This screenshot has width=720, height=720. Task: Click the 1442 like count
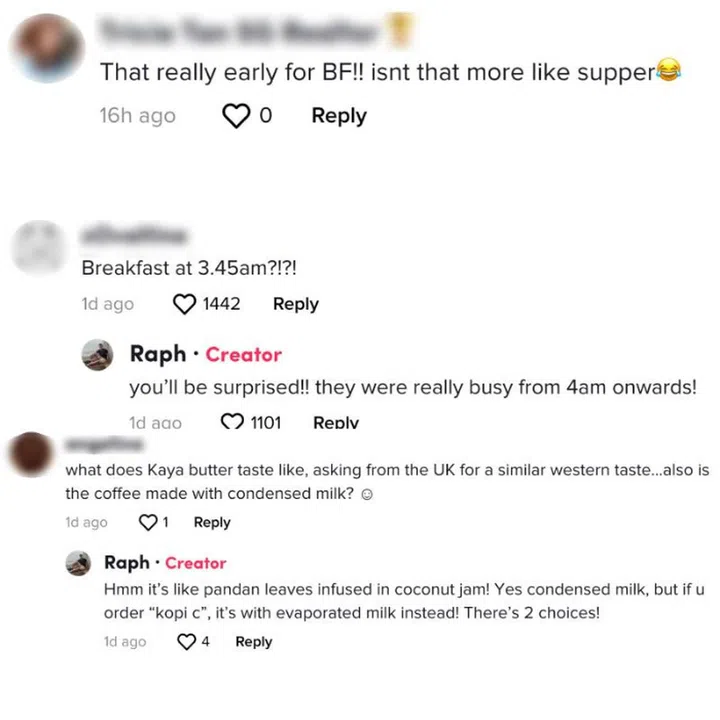click(x=221, y=304)
